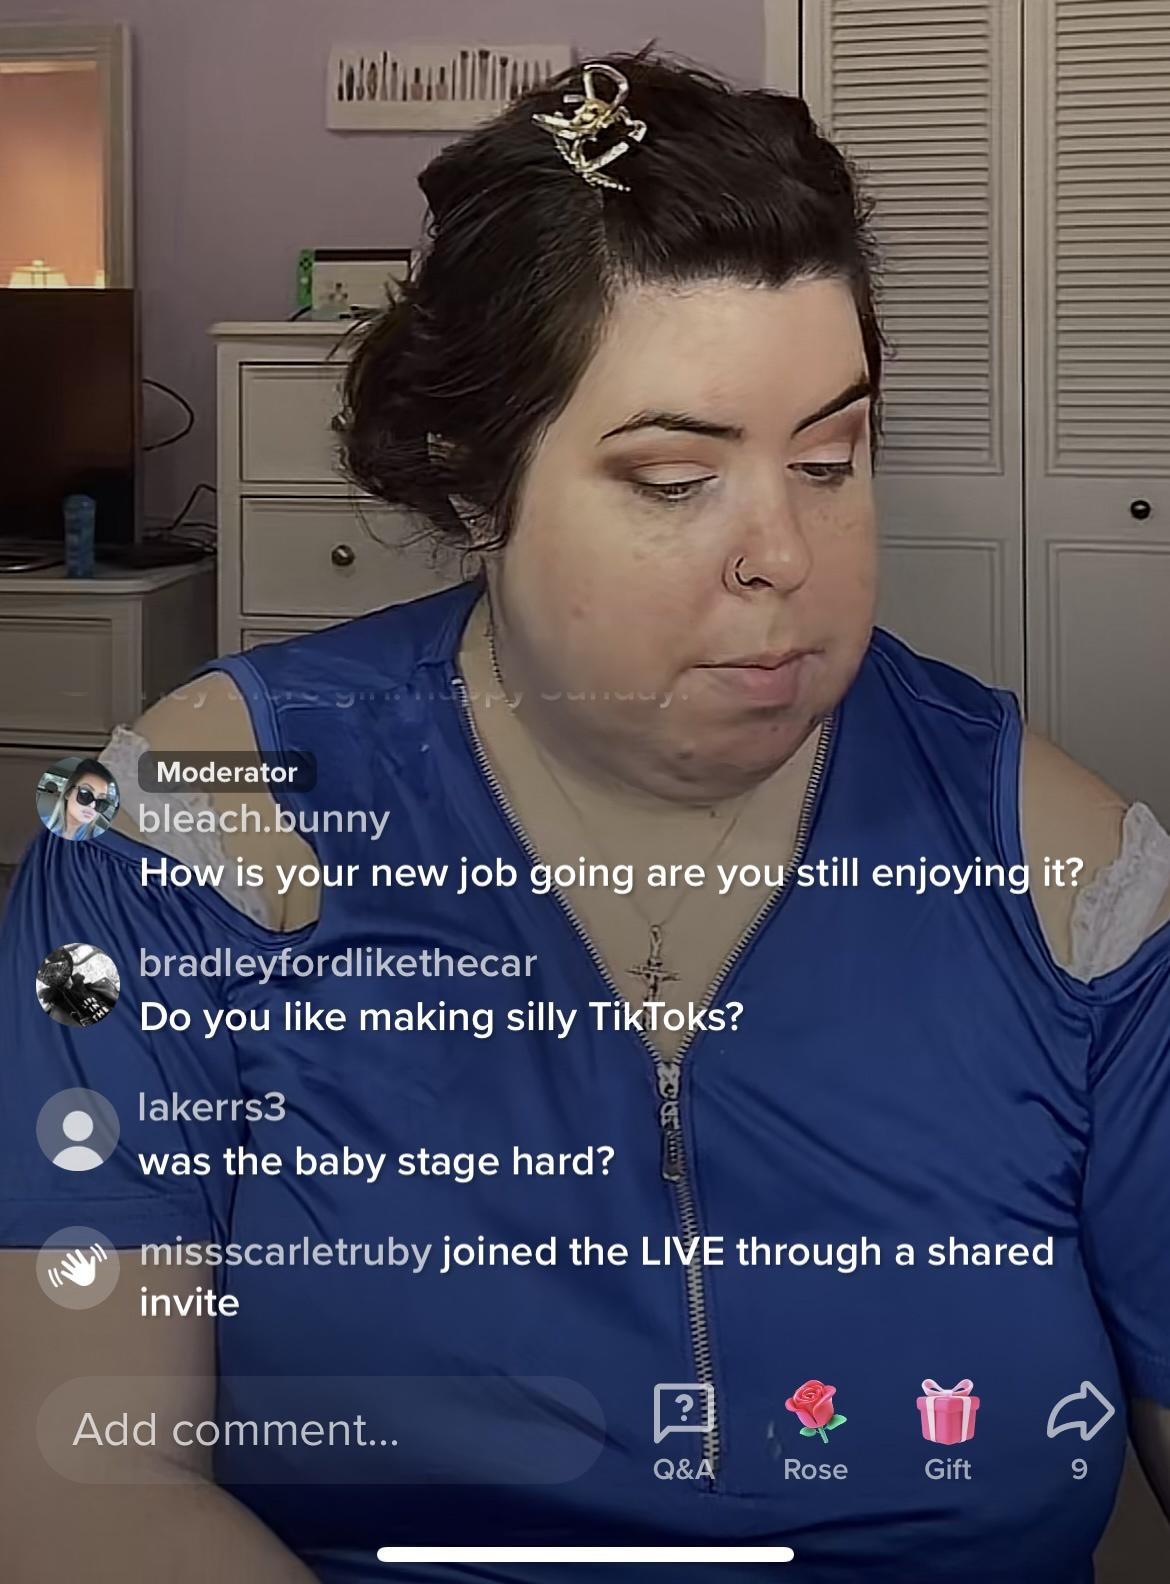The width and height of the screenshot is (1170, 1584).
Task: Select the baby stage comment
Action: [x=376, y=1162]
